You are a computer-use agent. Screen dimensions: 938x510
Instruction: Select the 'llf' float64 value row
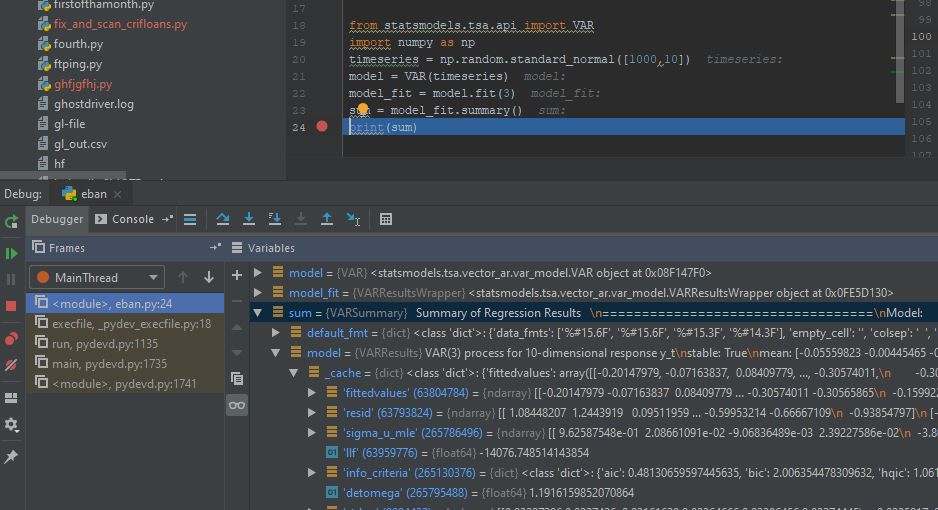(594, 453)
